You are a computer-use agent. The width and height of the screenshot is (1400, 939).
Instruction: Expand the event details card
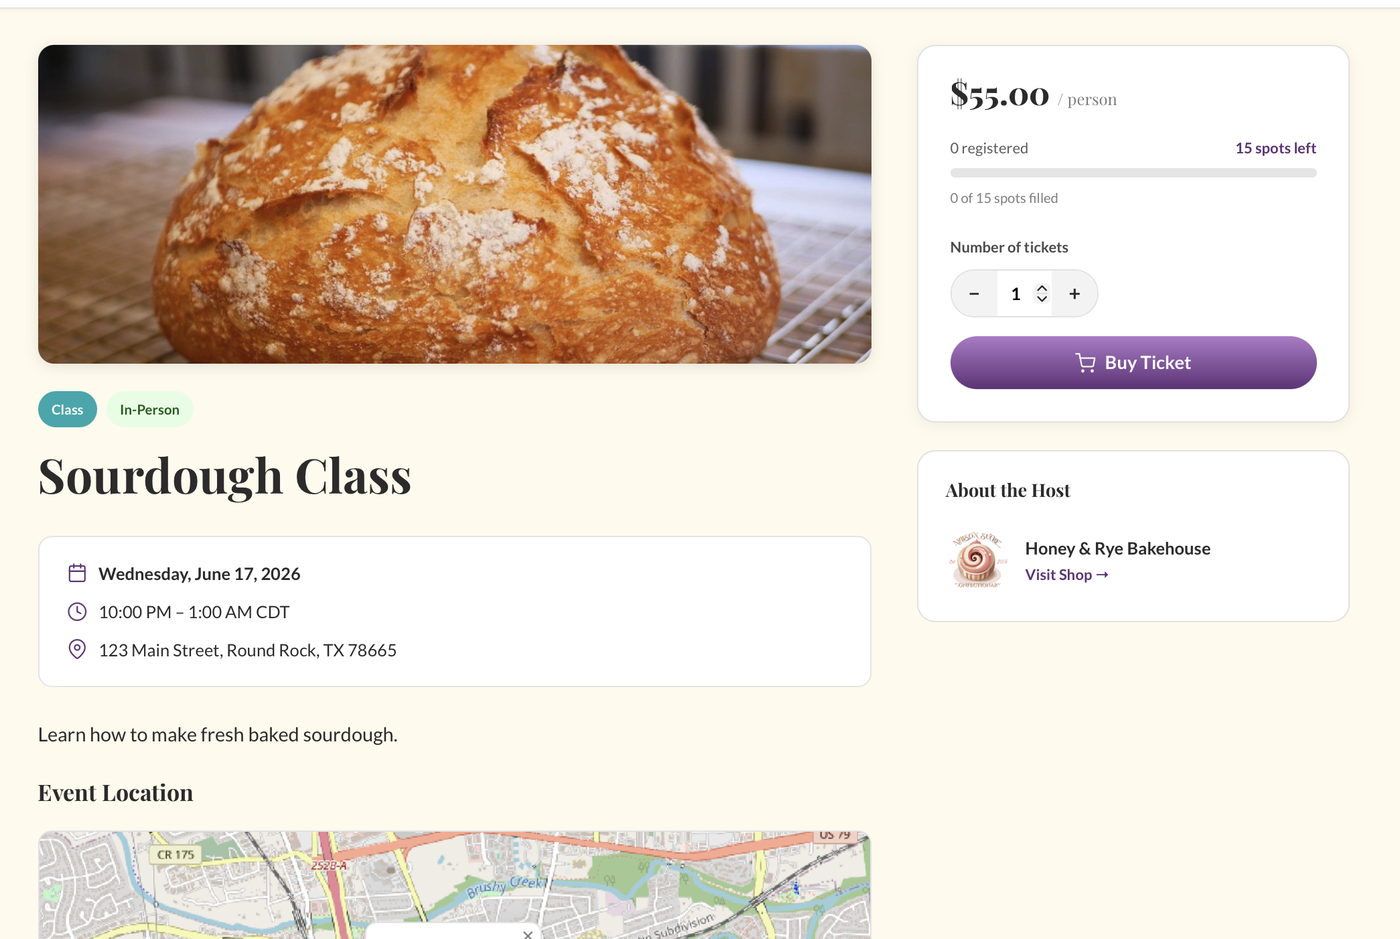454,610
